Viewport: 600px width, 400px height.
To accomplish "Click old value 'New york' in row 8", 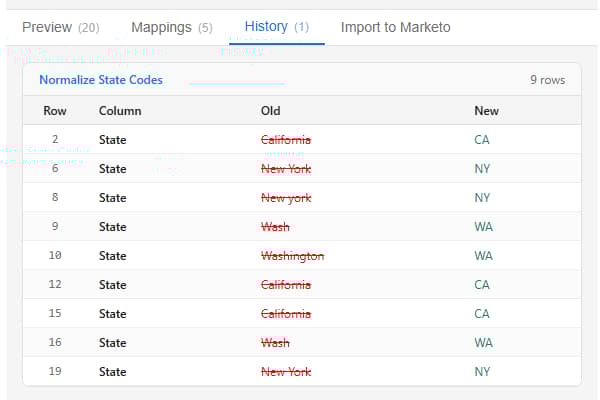I will click(285, 198).
